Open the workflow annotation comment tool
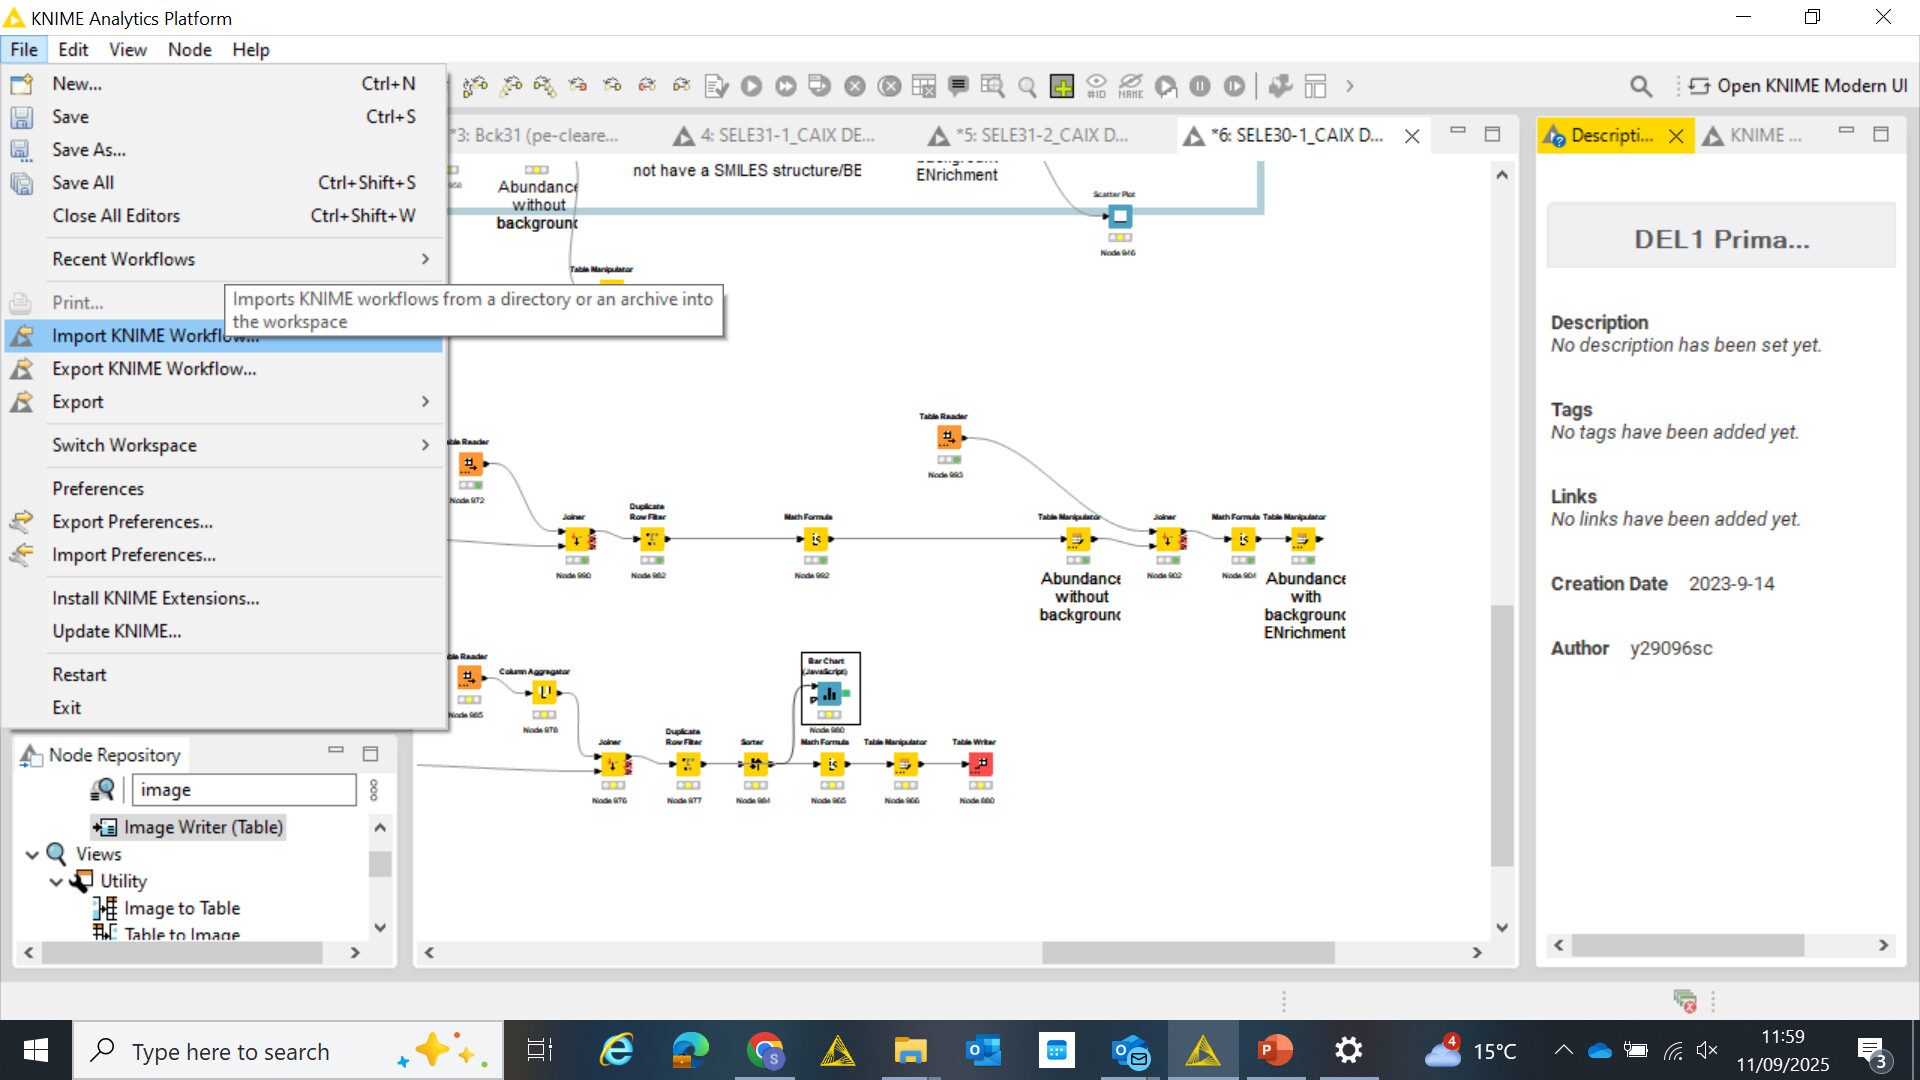Screen dimensions: 1920x1080 (958, 86)
